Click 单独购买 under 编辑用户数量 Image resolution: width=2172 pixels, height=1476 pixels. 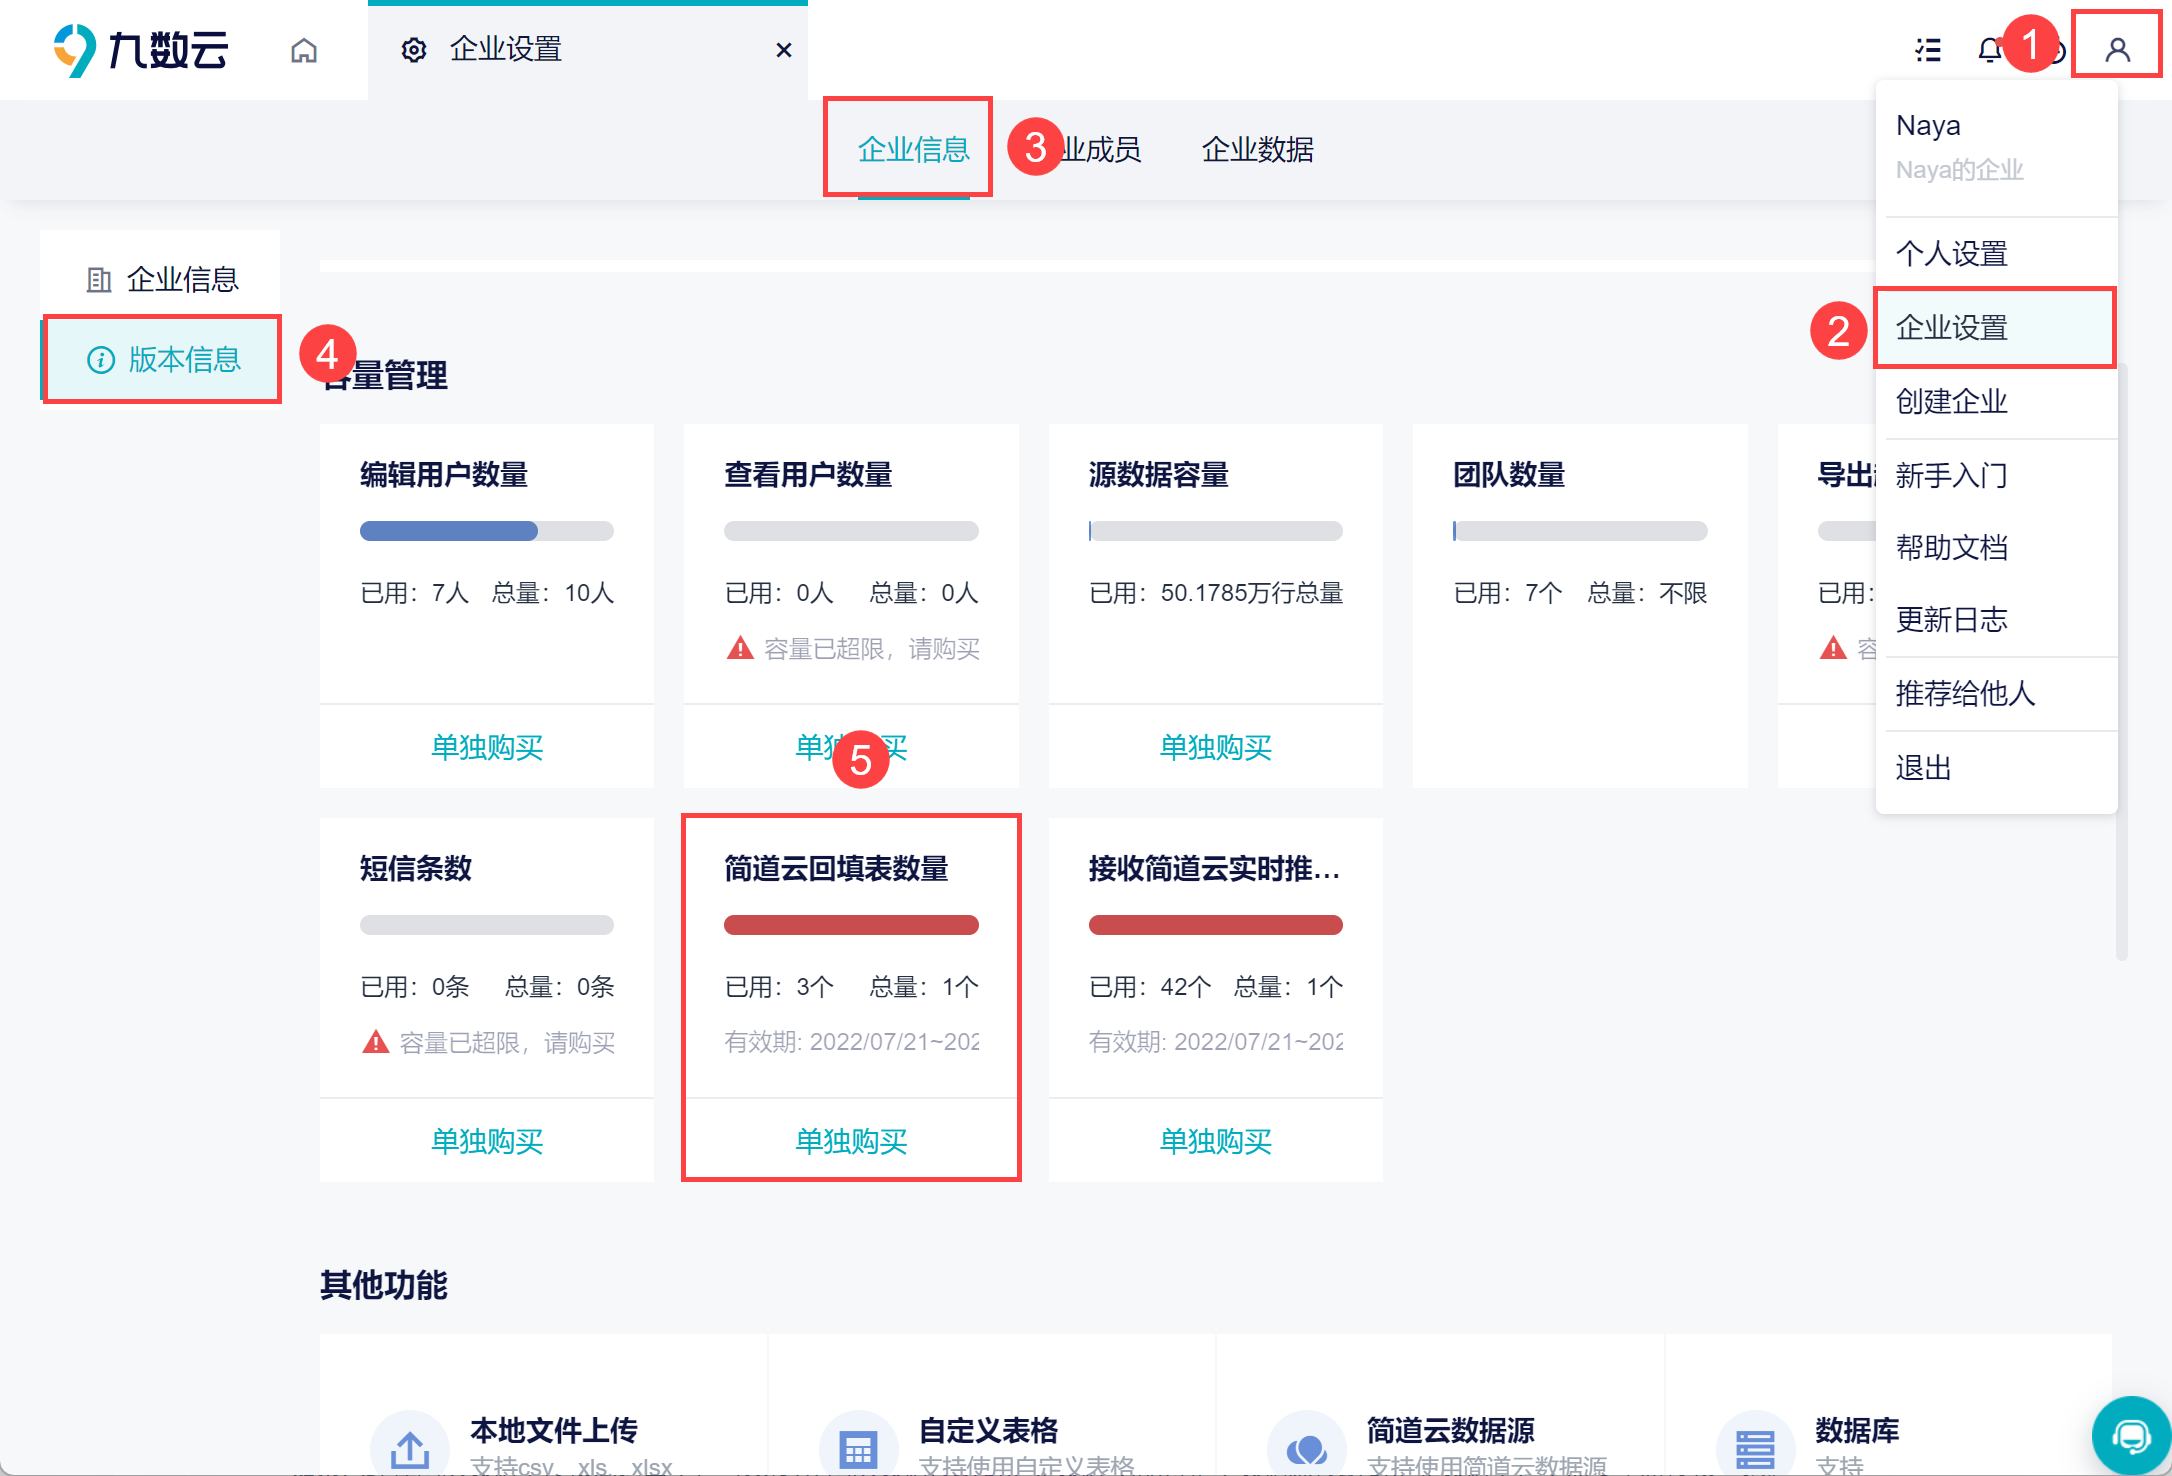(x=487, y=747)
